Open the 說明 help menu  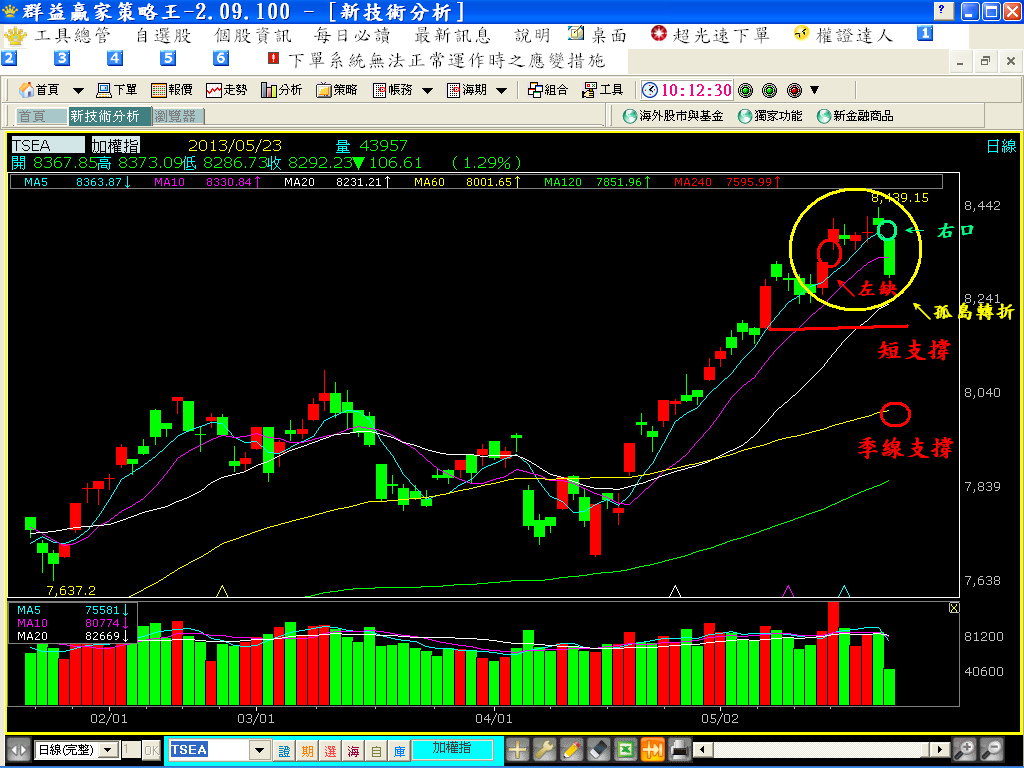tap(532, 35)
